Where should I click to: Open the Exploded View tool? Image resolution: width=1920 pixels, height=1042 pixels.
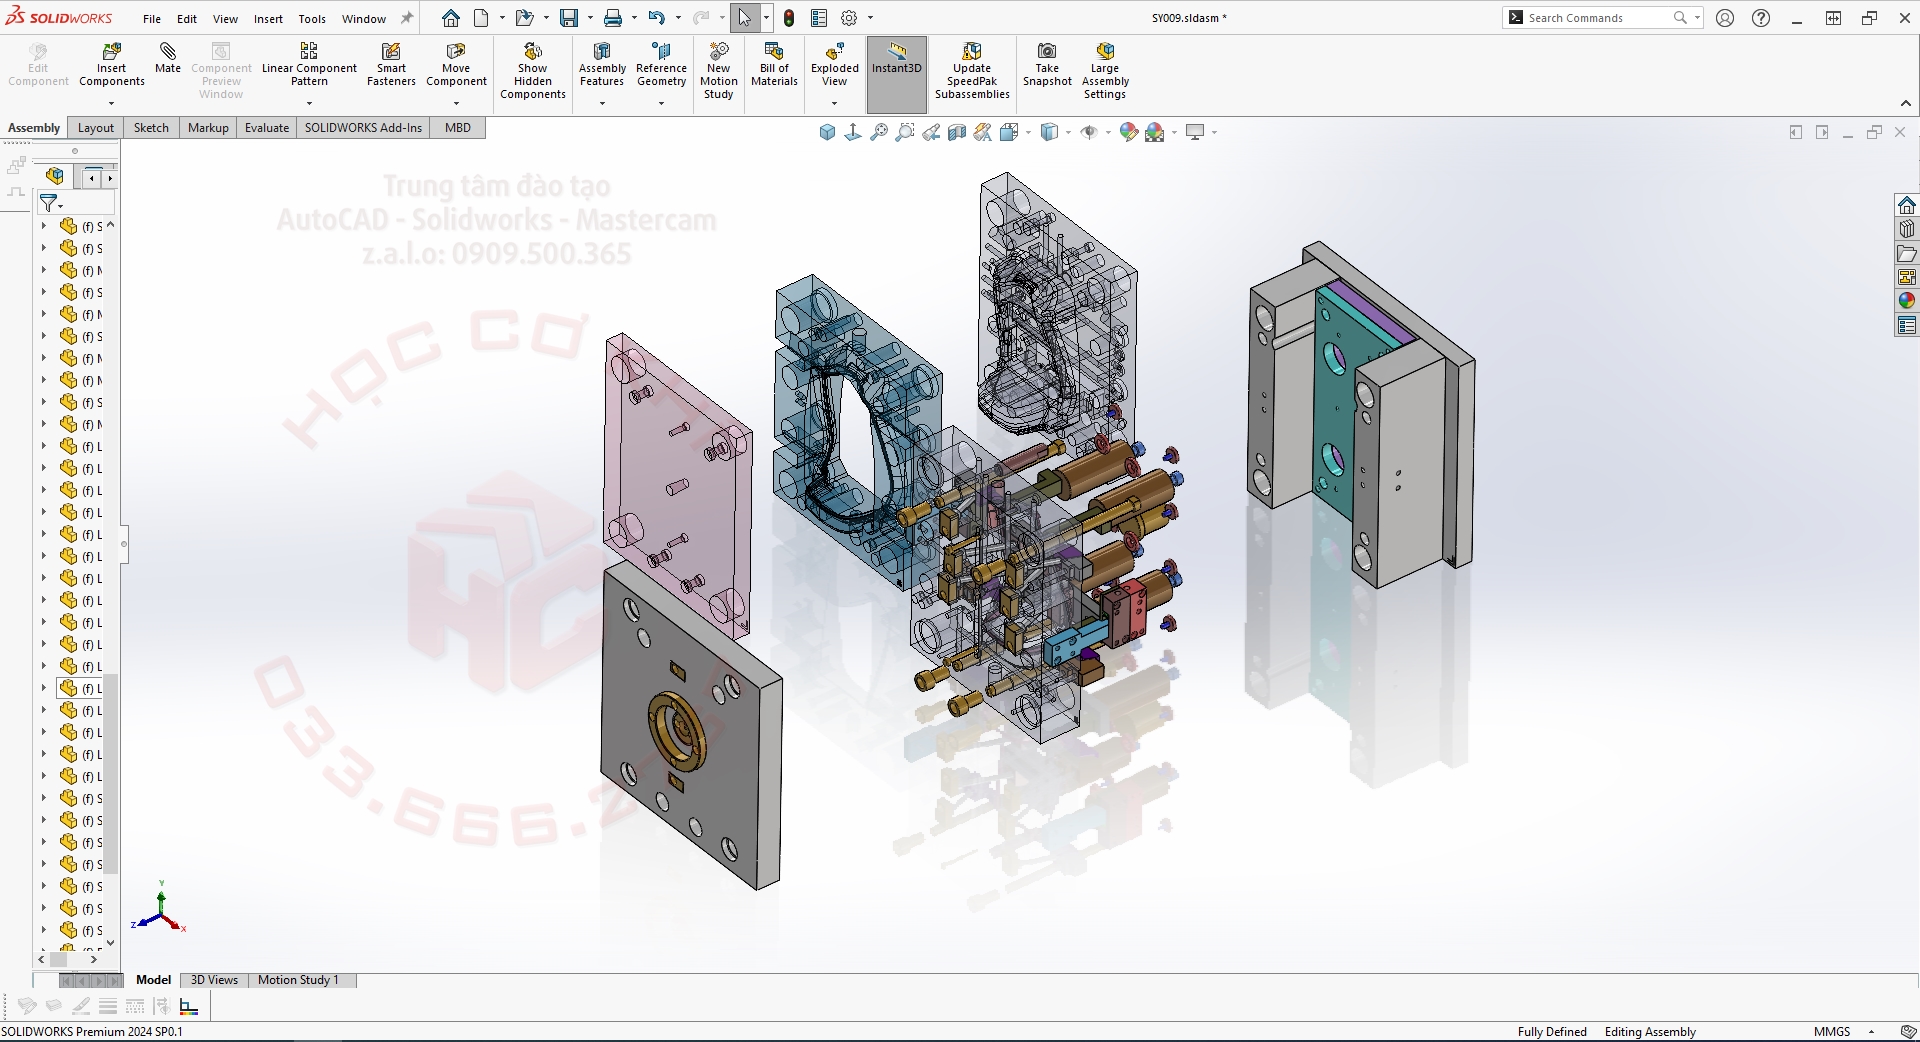click(834, 65)
